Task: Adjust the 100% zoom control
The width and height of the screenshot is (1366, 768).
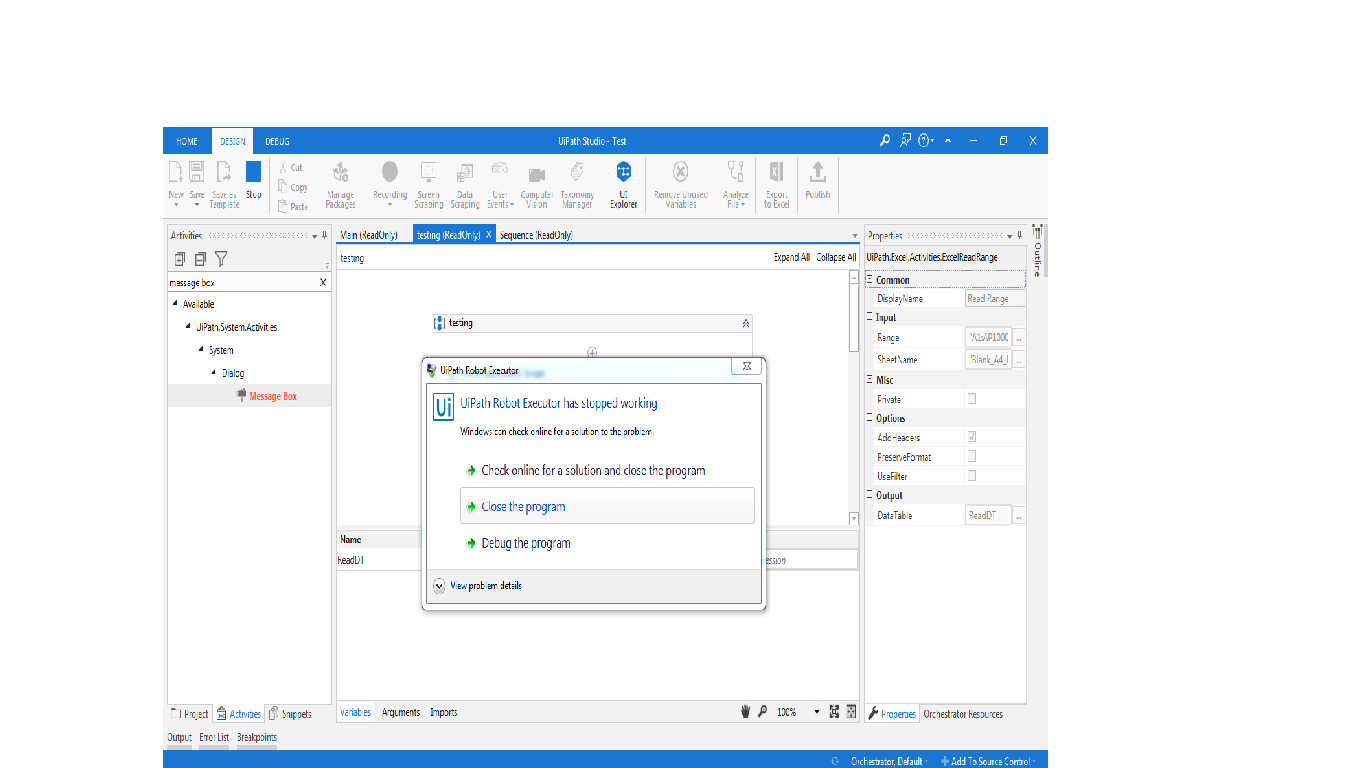Action: coord(788,711)
